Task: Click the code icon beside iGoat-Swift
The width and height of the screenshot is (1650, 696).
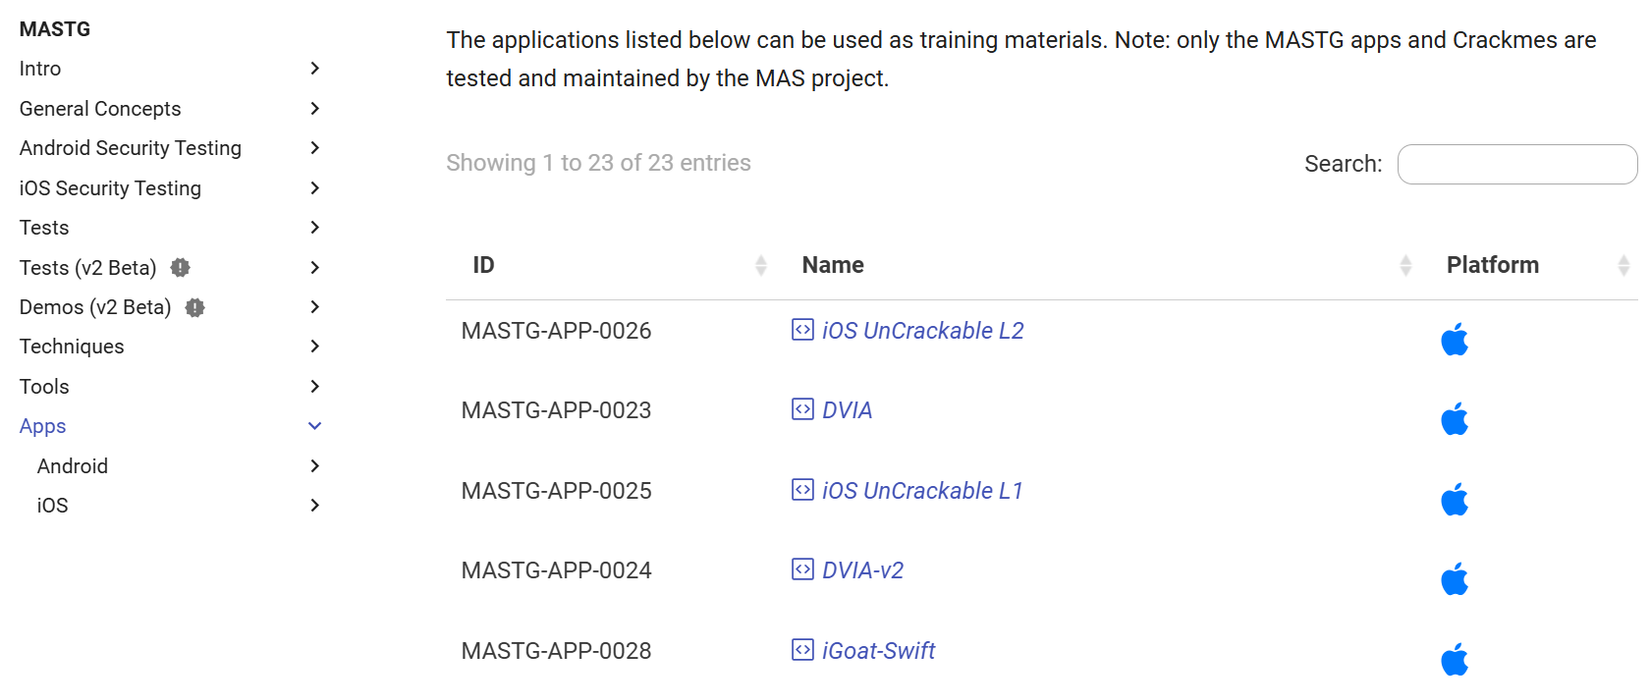Action: [802, 650]
